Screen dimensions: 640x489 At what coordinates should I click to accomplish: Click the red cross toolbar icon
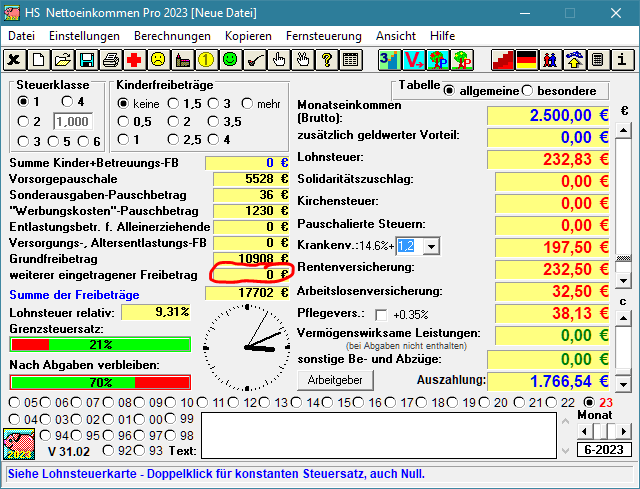tap(135, 60)
